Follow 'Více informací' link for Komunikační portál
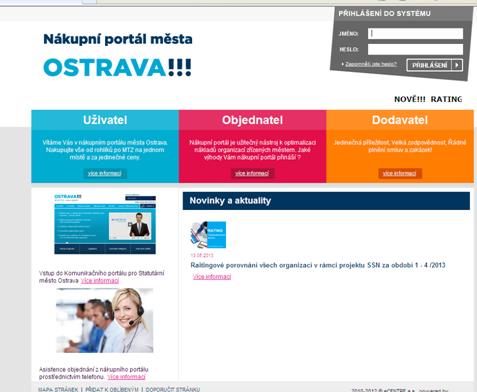This screenshot has width=477, height=392. pyautogui.click(x=100, y=281)
